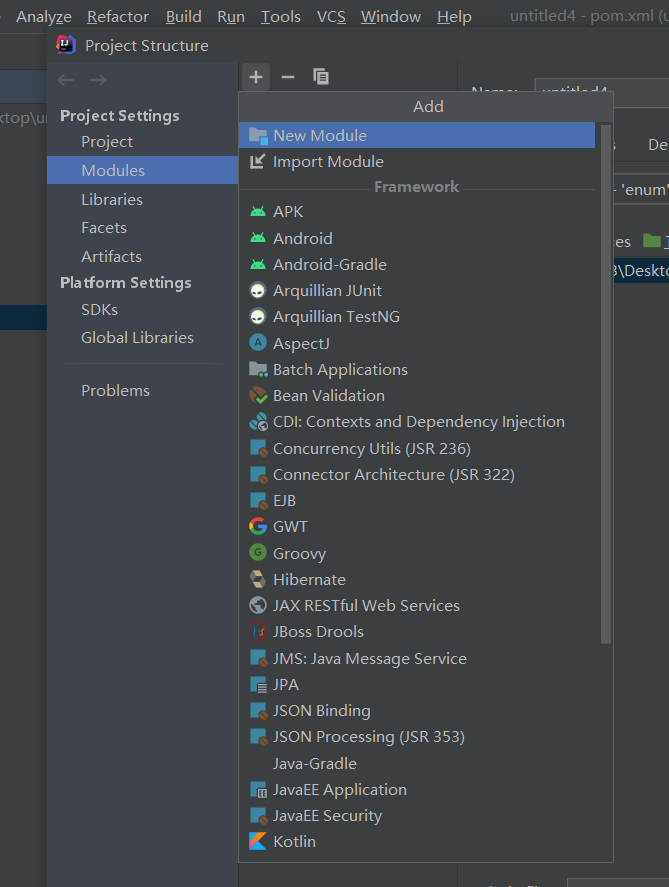Click the CDI framework icon
669x887 pixels.
click(258, 422)
